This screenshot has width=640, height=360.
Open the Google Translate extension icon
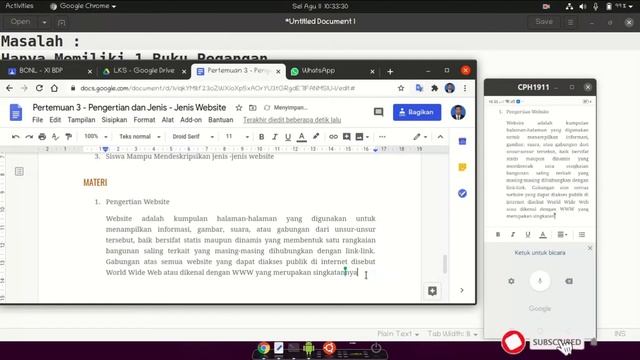[419, 88]
